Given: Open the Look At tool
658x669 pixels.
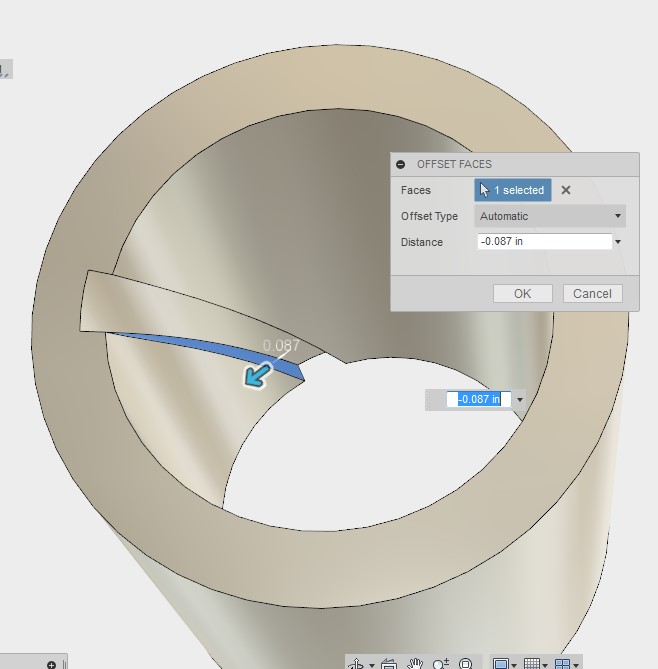Looking at the screenshot, I should (388, 664).
